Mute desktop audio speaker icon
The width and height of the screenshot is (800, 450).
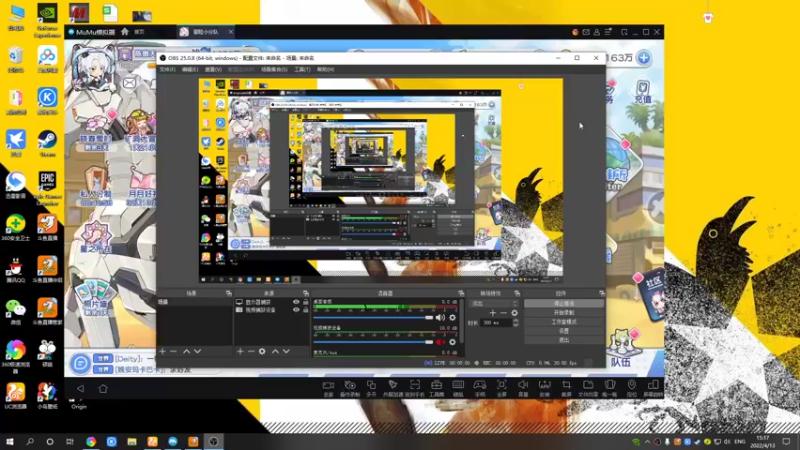(x=440, y=317)
